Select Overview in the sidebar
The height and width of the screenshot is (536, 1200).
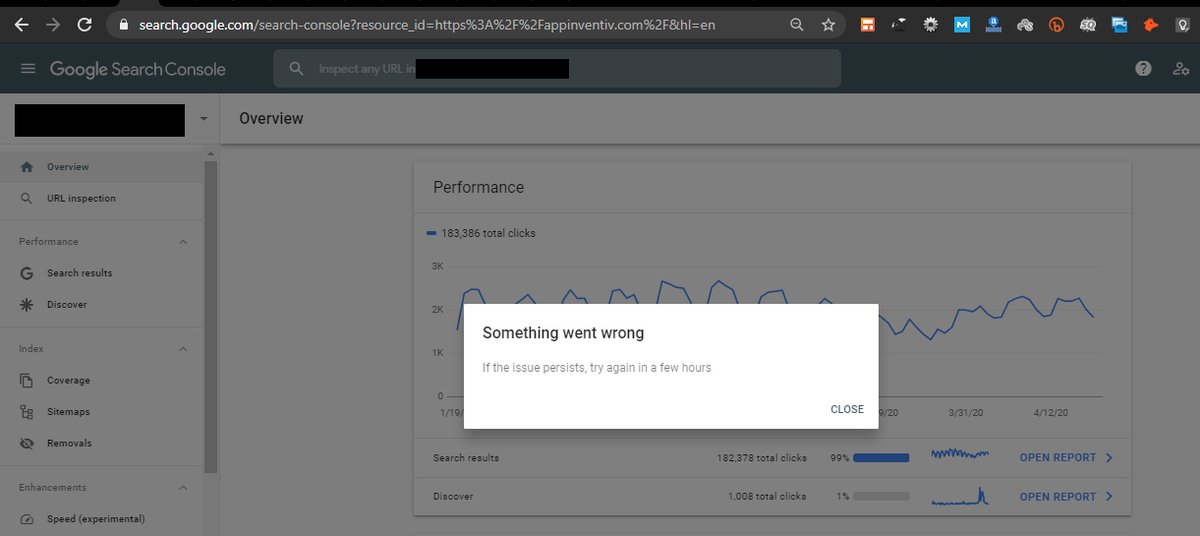[x=101, y=167]
